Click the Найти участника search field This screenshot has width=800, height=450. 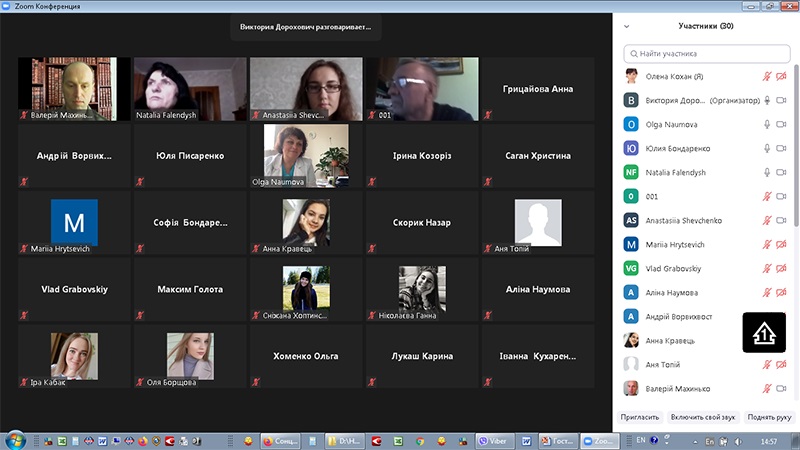(x=707, y=54)
